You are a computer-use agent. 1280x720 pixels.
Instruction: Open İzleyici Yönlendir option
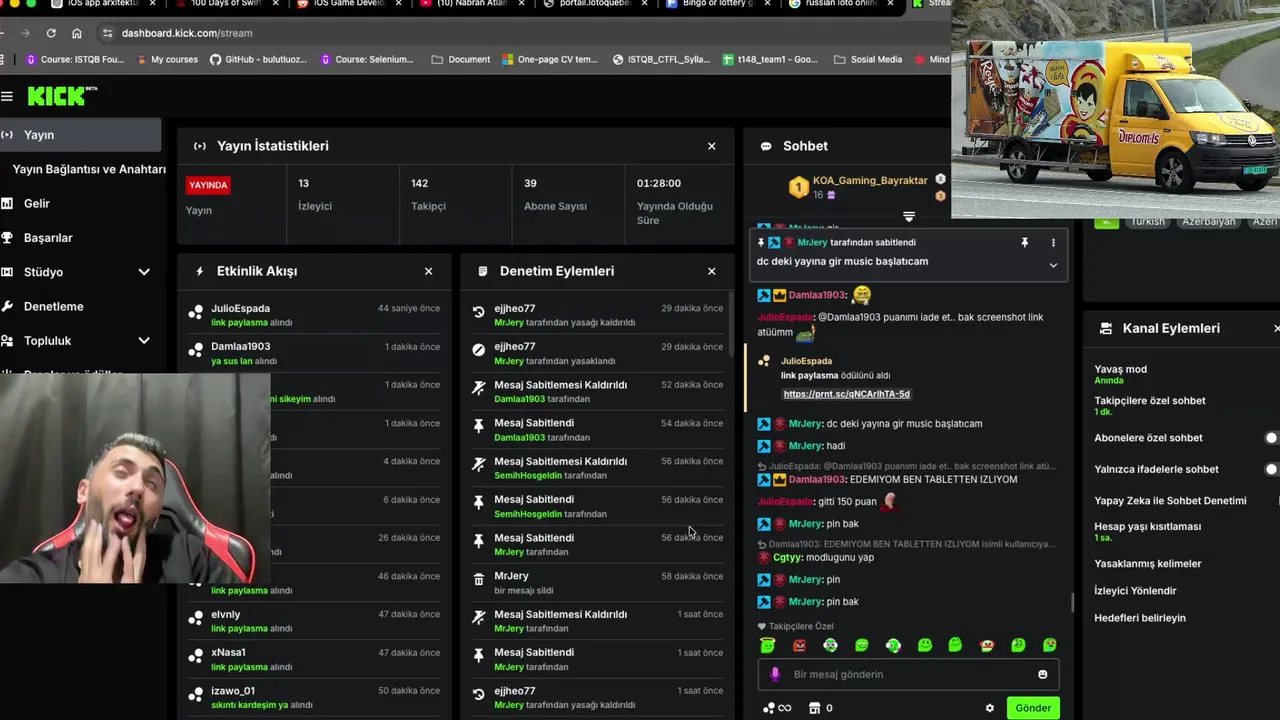point(1135,590)
